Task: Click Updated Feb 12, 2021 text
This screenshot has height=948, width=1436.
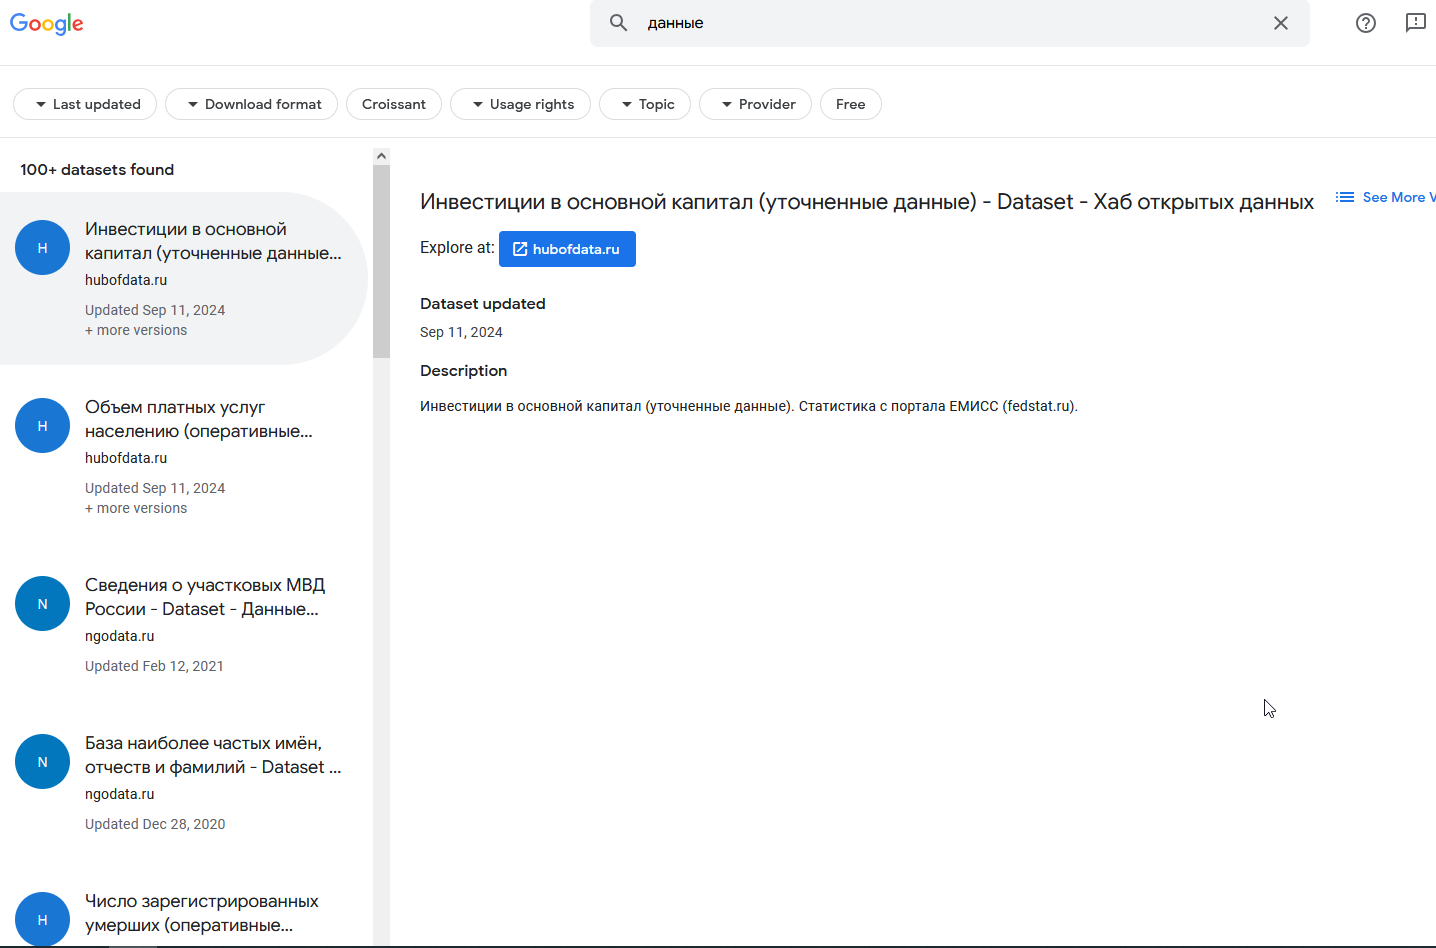Action: click(x=154, y=666)
